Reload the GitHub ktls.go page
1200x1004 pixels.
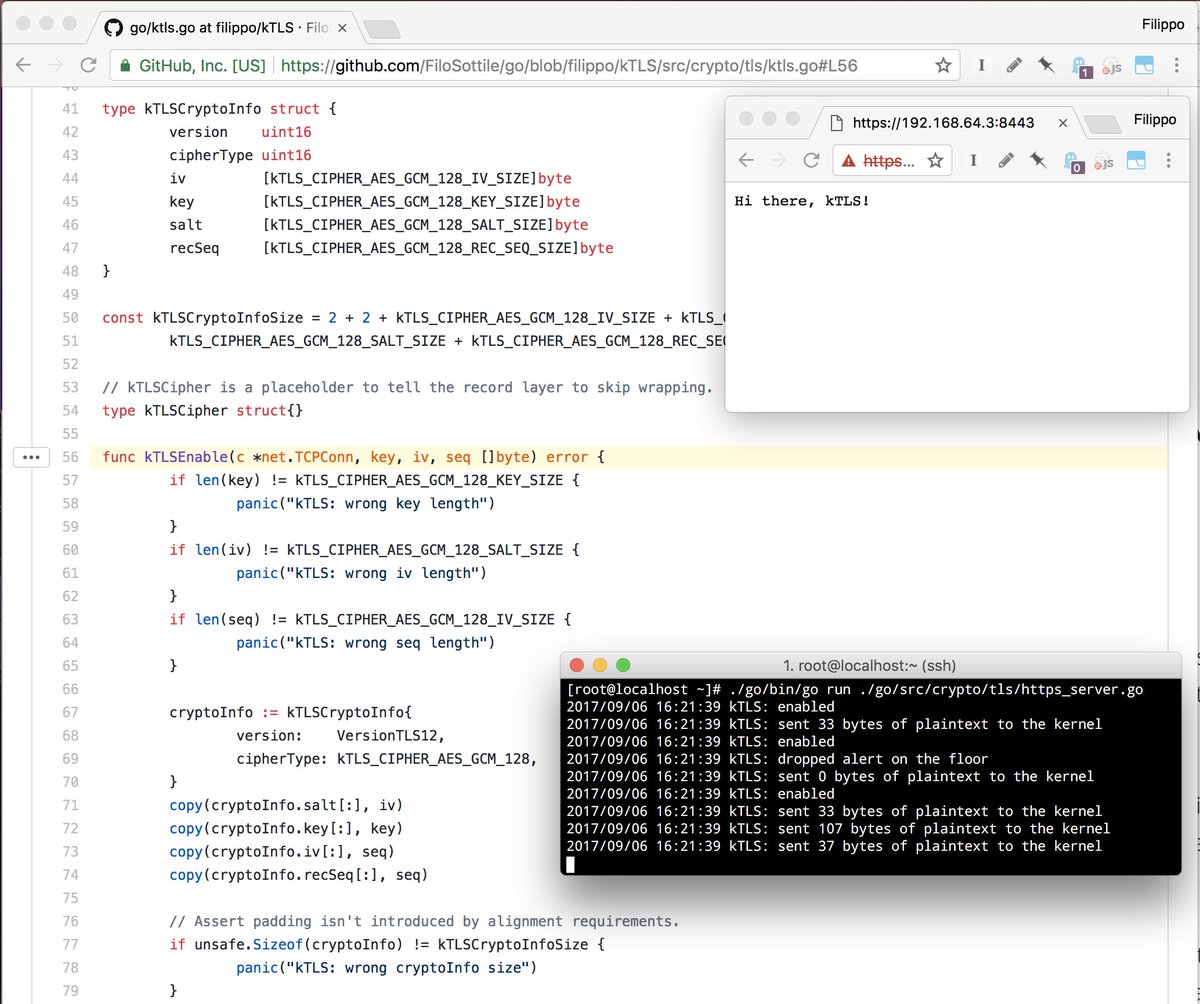pyautogui.click(x=88, y=66)
